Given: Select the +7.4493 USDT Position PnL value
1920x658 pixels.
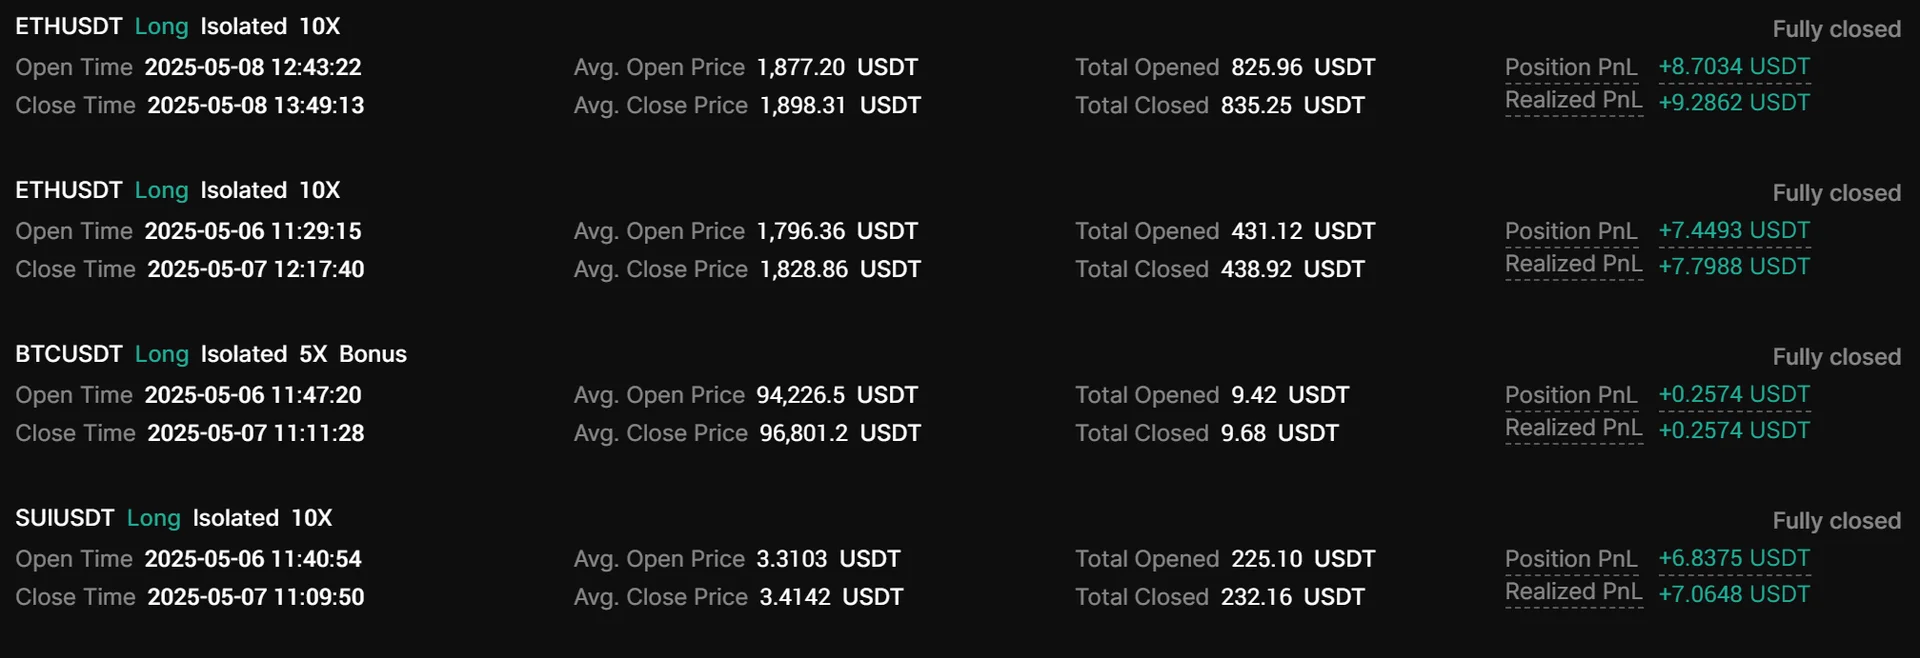Looking at the screenshot, I should pos(1734,231).
